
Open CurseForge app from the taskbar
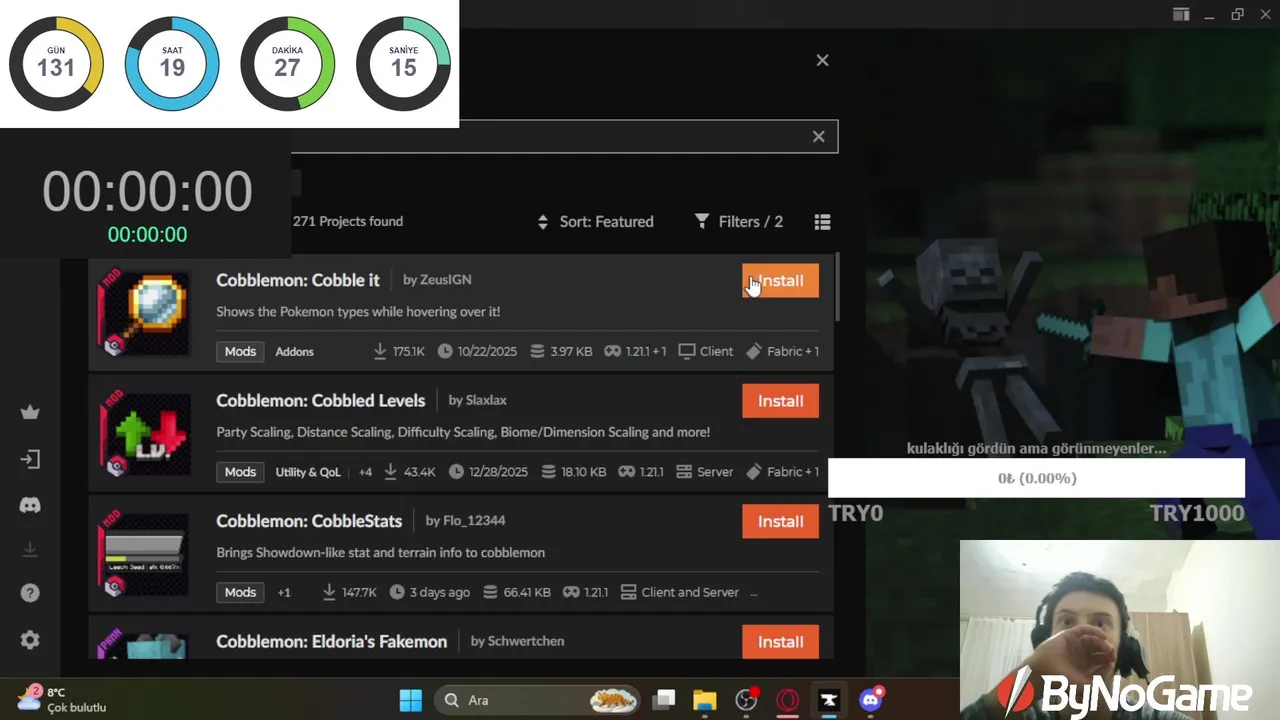tap(828, 700)
